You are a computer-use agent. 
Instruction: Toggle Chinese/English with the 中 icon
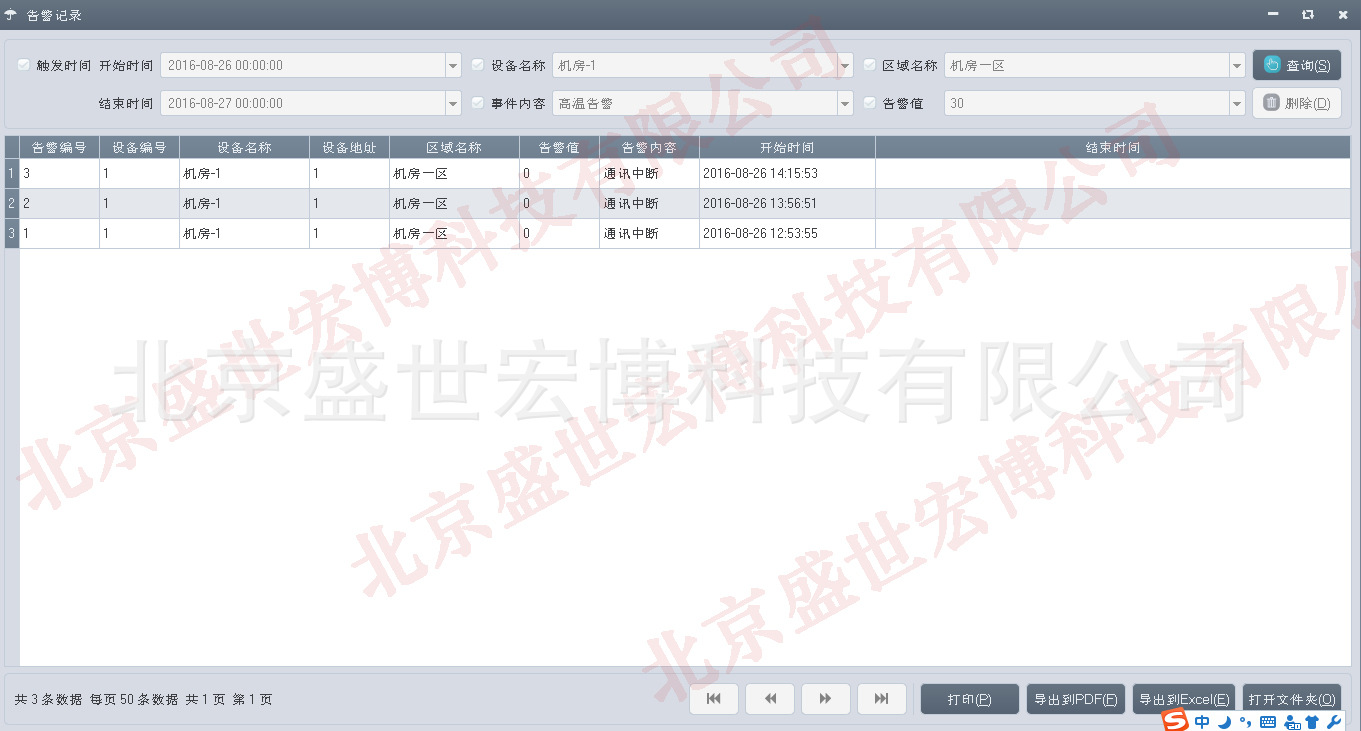(x=1203, y=722)
